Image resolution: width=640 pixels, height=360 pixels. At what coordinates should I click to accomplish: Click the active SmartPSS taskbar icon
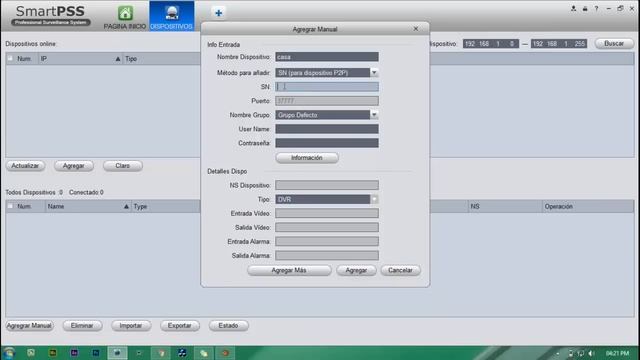(117, 353)
